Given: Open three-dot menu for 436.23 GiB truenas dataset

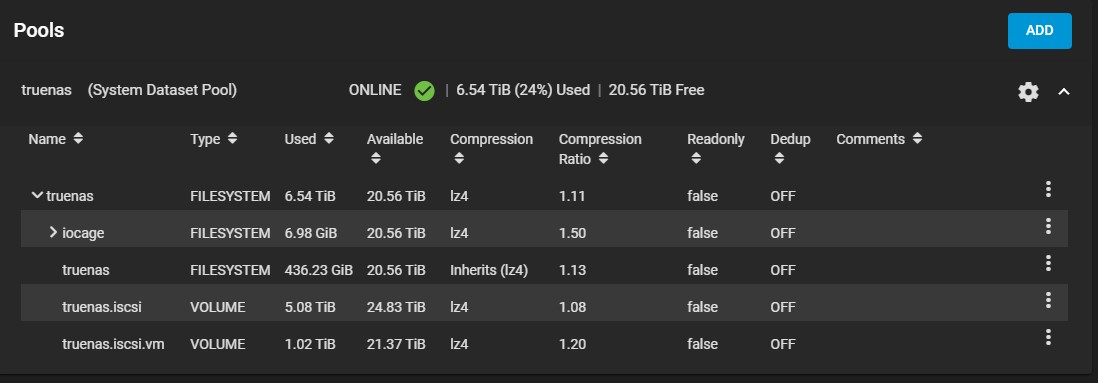Looking at the screenshot, I should coord(1048,263).
